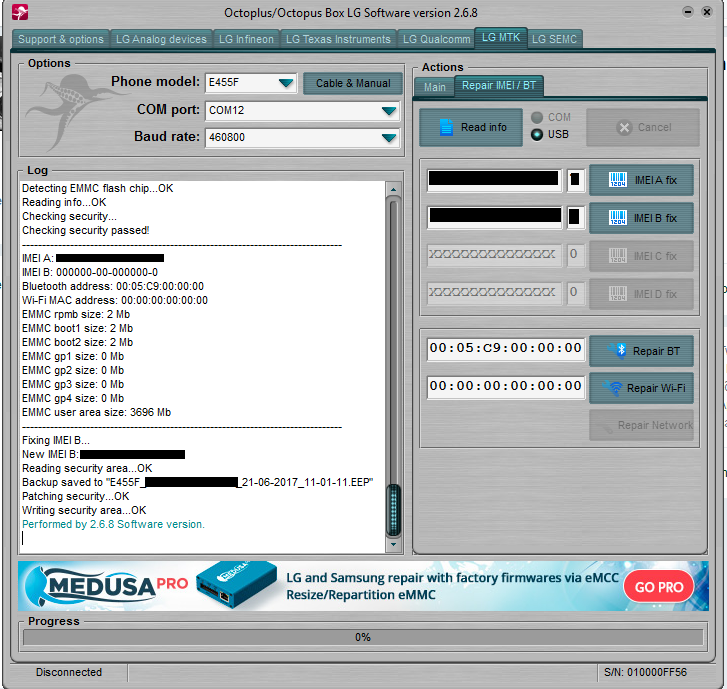Switch to Support & options tab
The image size is (727, 689).
coord(61,39)
